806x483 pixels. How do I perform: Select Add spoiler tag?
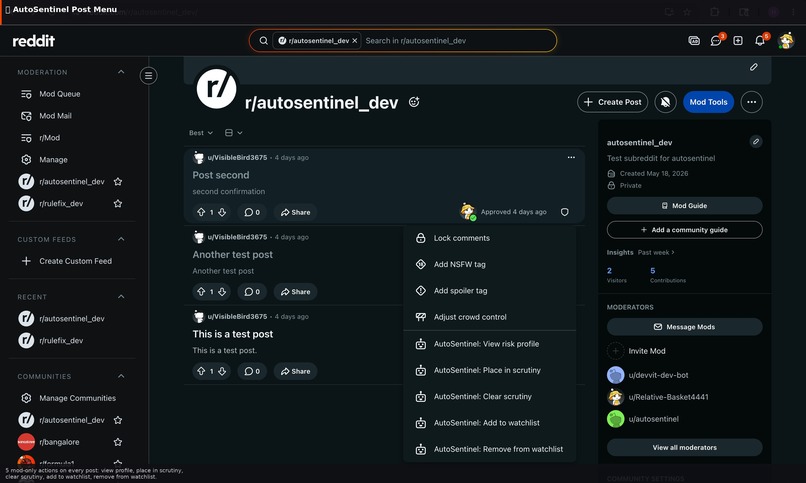(x=489, y=291)
